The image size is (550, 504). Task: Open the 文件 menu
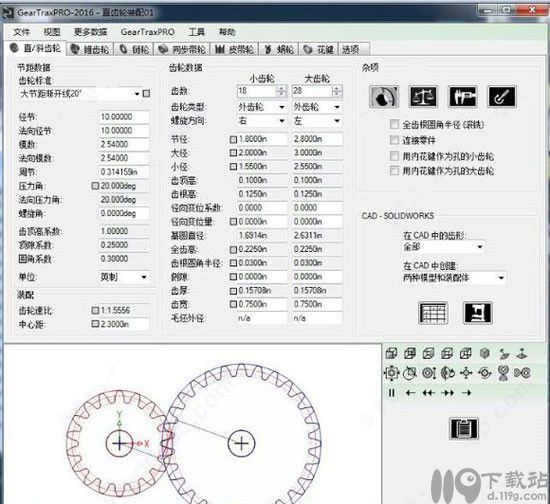pyautogui.click(x=22, y=32)
